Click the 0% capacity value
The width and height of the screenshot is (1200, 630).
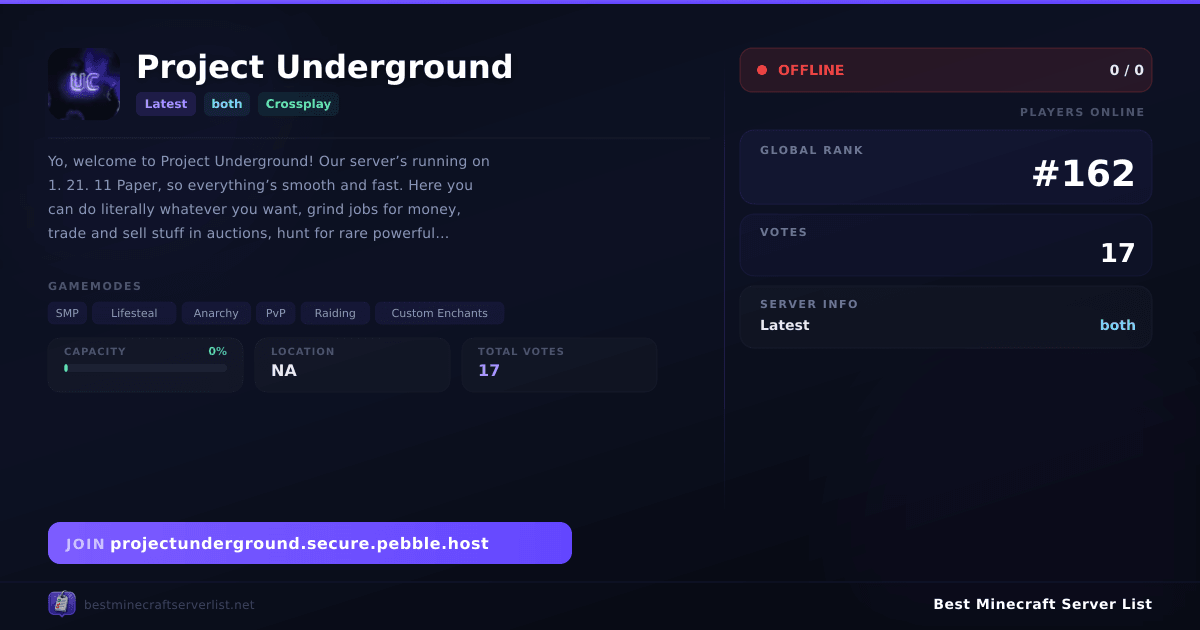point(217,351)
